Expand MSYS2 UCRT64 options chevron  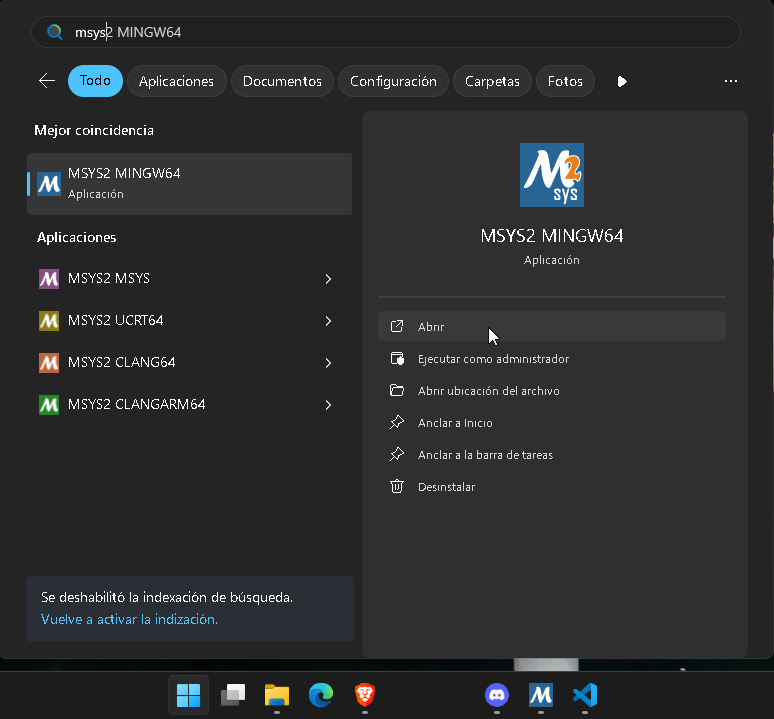coord(328,321)
